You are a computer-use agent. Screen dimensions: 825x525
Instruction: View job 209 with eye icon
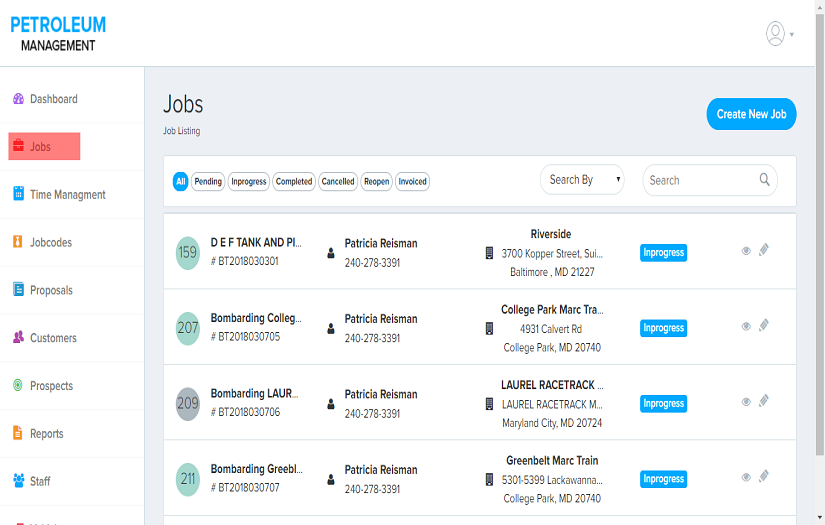coord(746,402)
